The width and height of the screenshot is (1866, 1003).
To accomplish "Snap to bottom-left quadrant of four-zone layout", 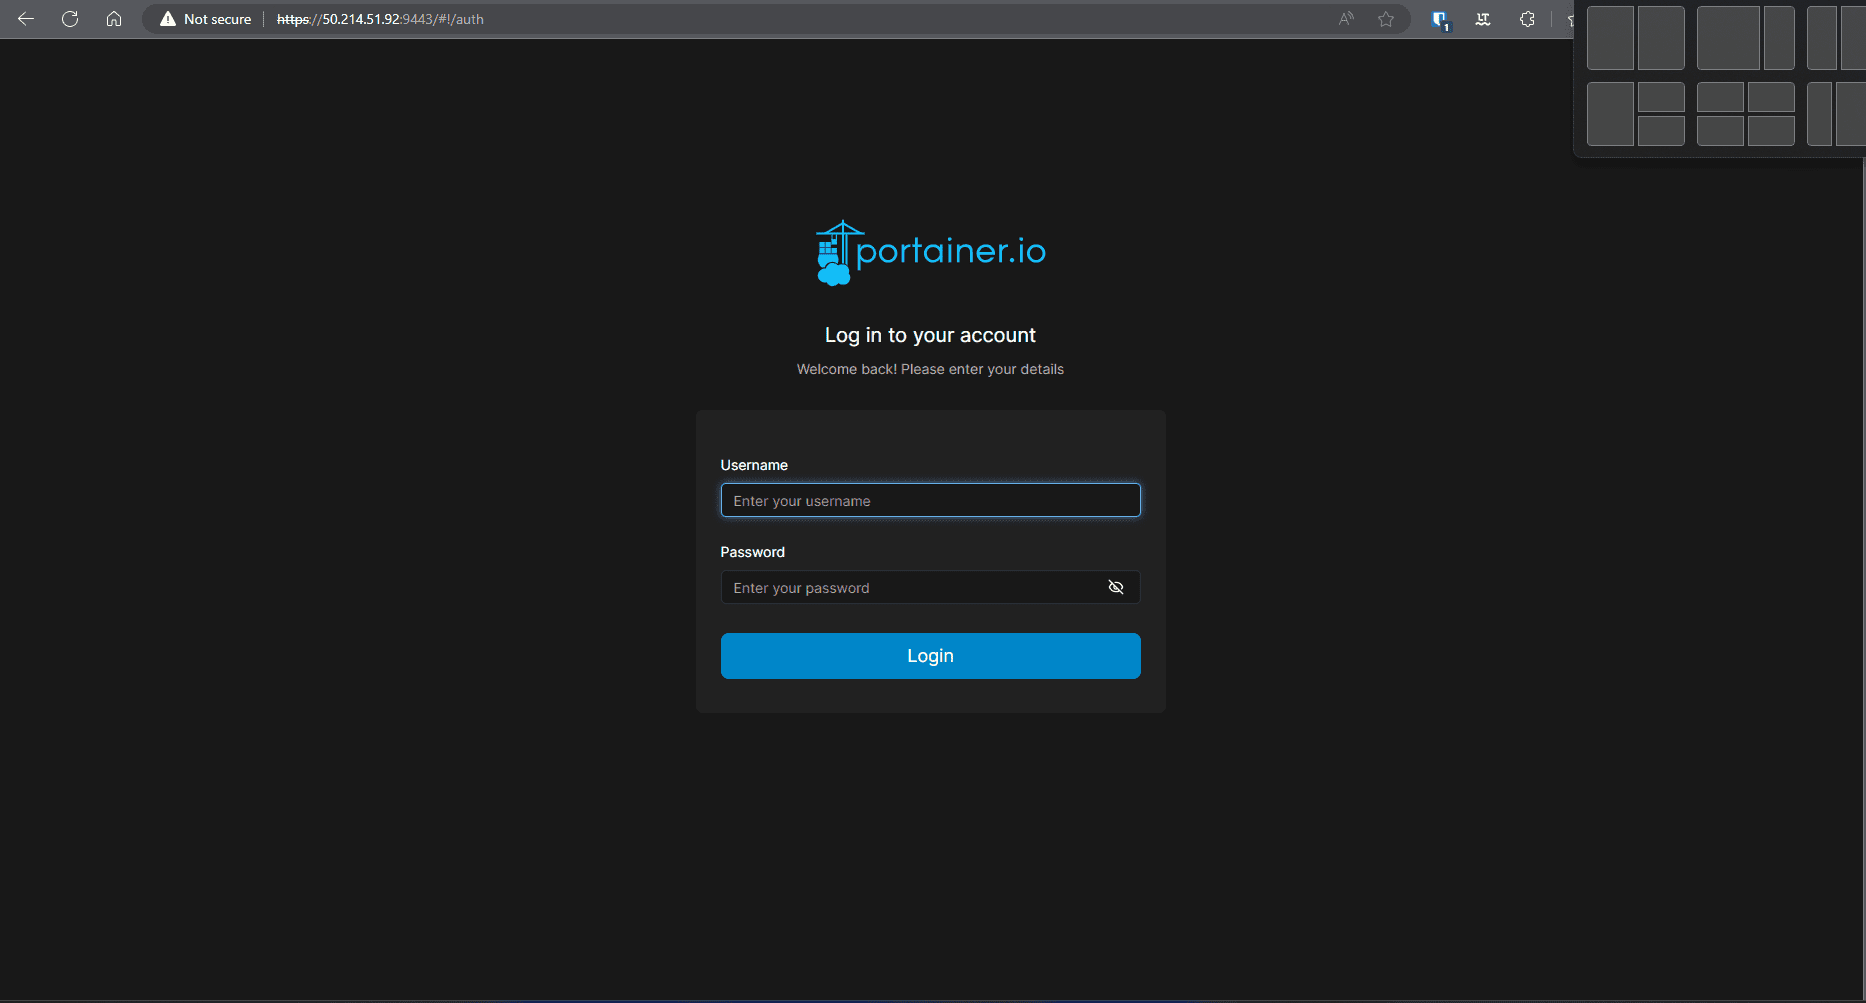I will point(1720,131).
